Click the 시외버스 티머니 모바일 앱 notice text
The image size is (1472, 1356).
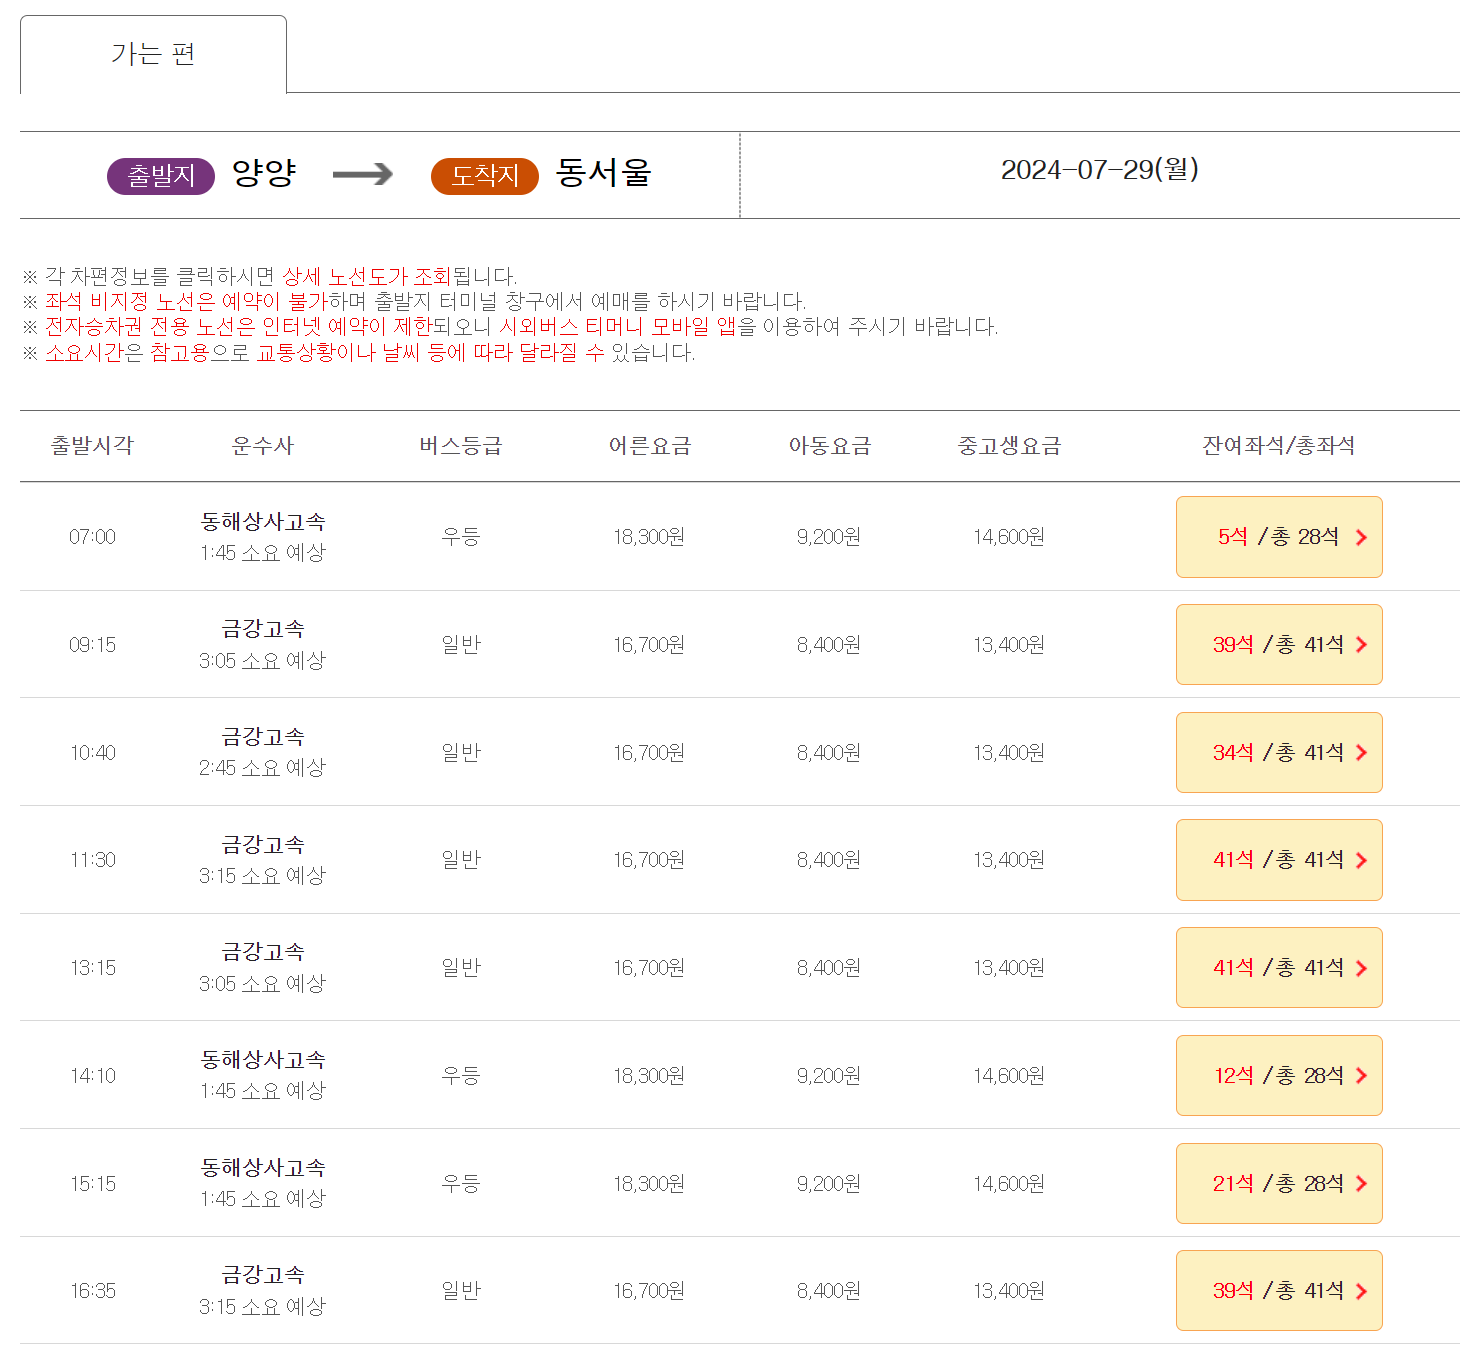617,327
